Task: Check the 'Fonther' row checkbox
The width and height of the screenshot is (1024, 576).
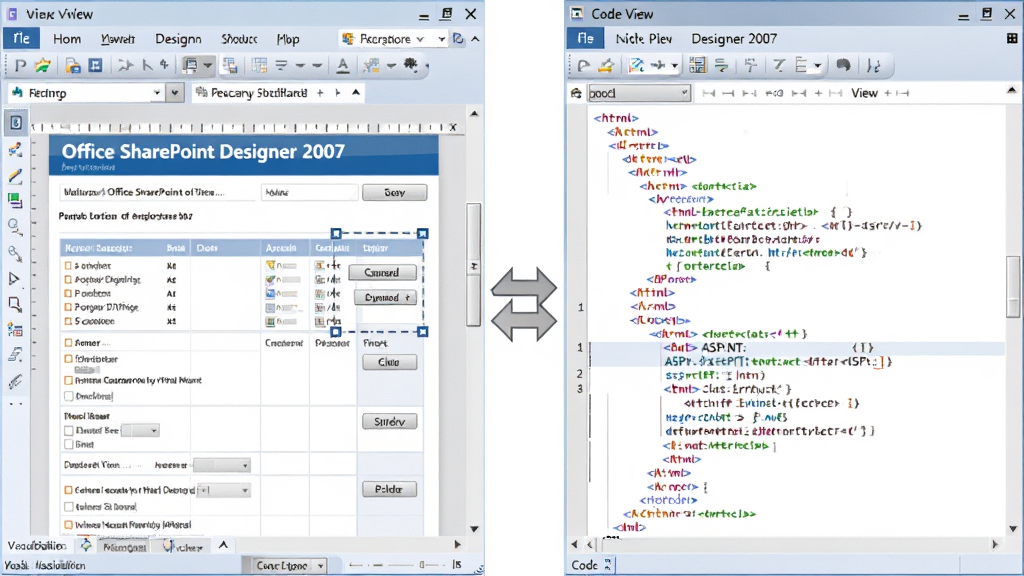Action: [x=68, y=266]
